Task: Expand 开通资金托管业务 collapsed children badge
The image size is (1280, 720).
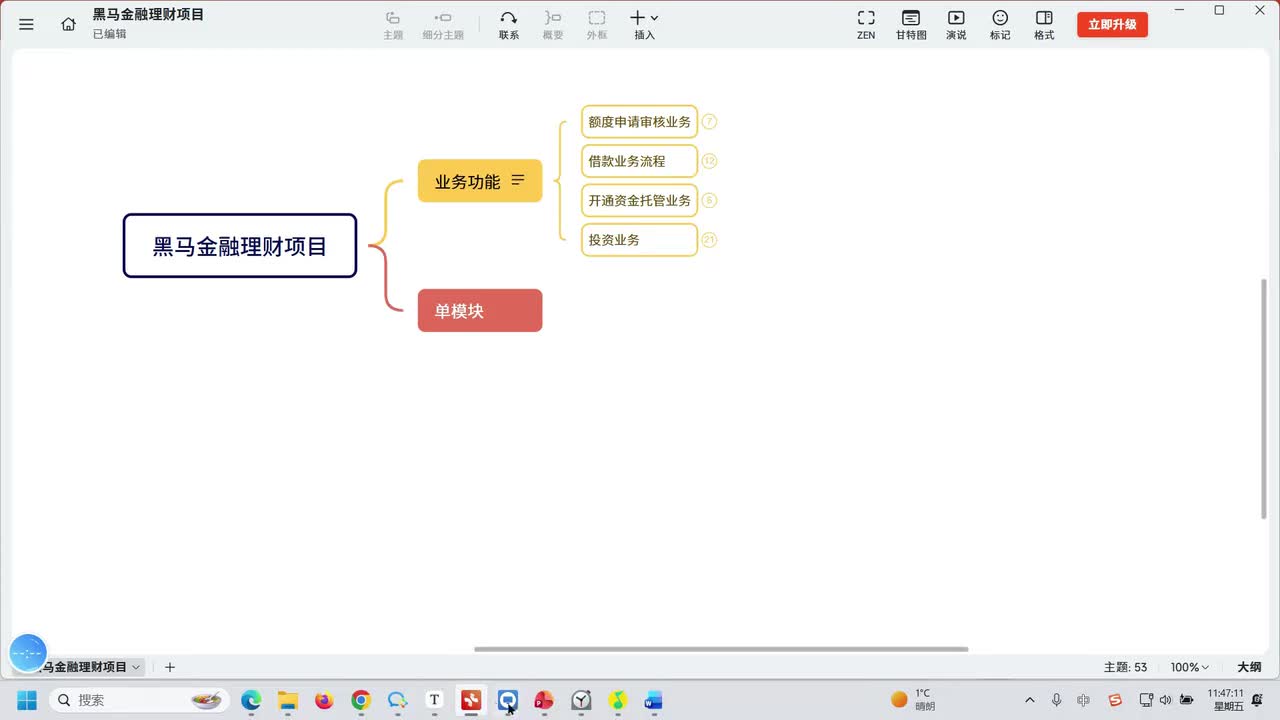Action: [709, 200]
